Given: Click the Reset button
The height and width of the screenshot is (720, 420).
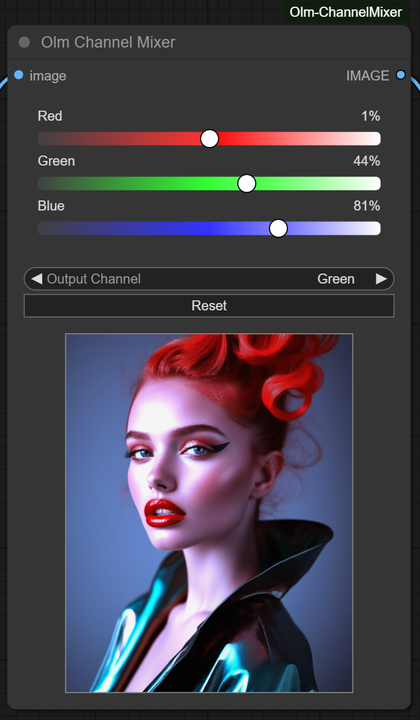Looking at the screenshot, I should (x=209, y=306).
